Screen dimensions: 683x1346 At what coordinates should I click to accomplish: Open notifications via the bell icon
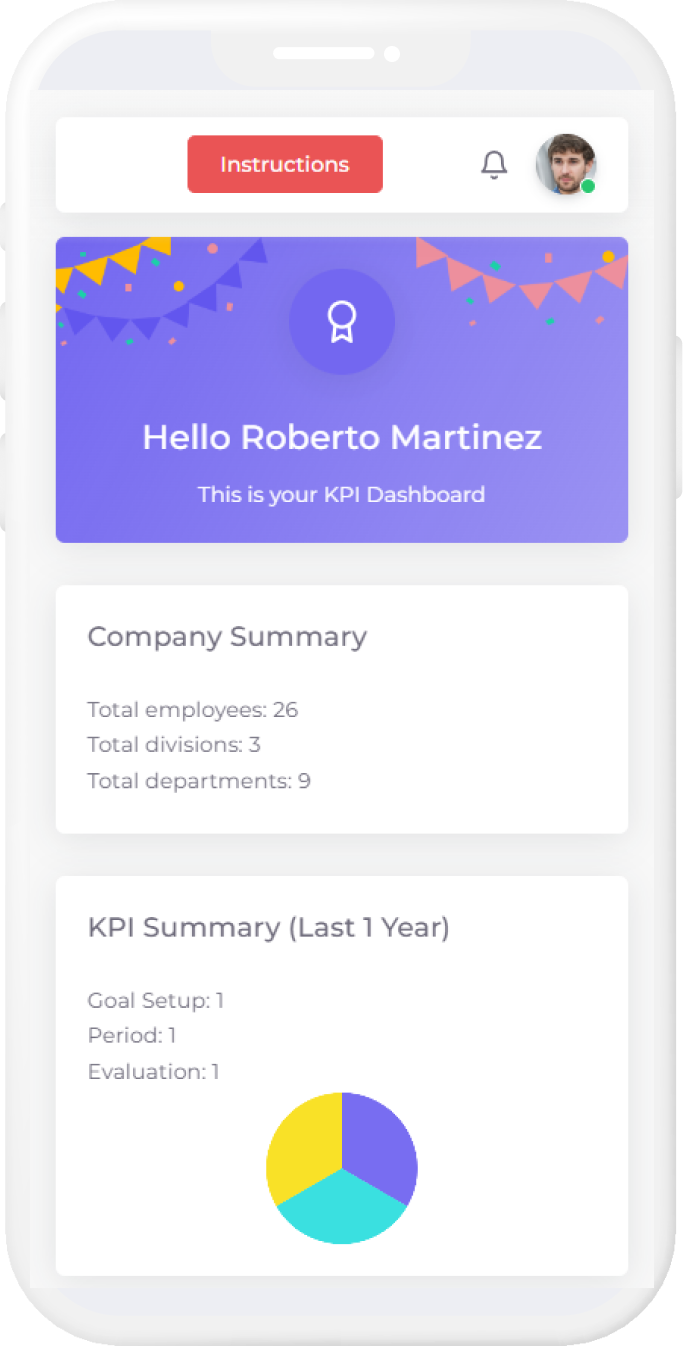tap(494, 165)
